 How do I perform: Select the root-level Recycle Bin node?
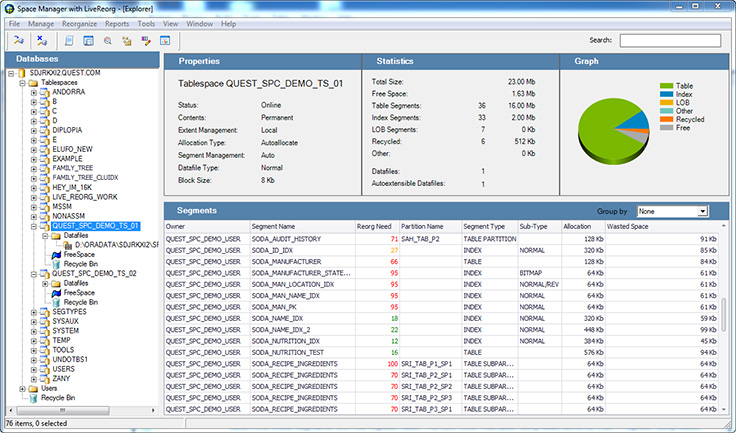[58, 398]
